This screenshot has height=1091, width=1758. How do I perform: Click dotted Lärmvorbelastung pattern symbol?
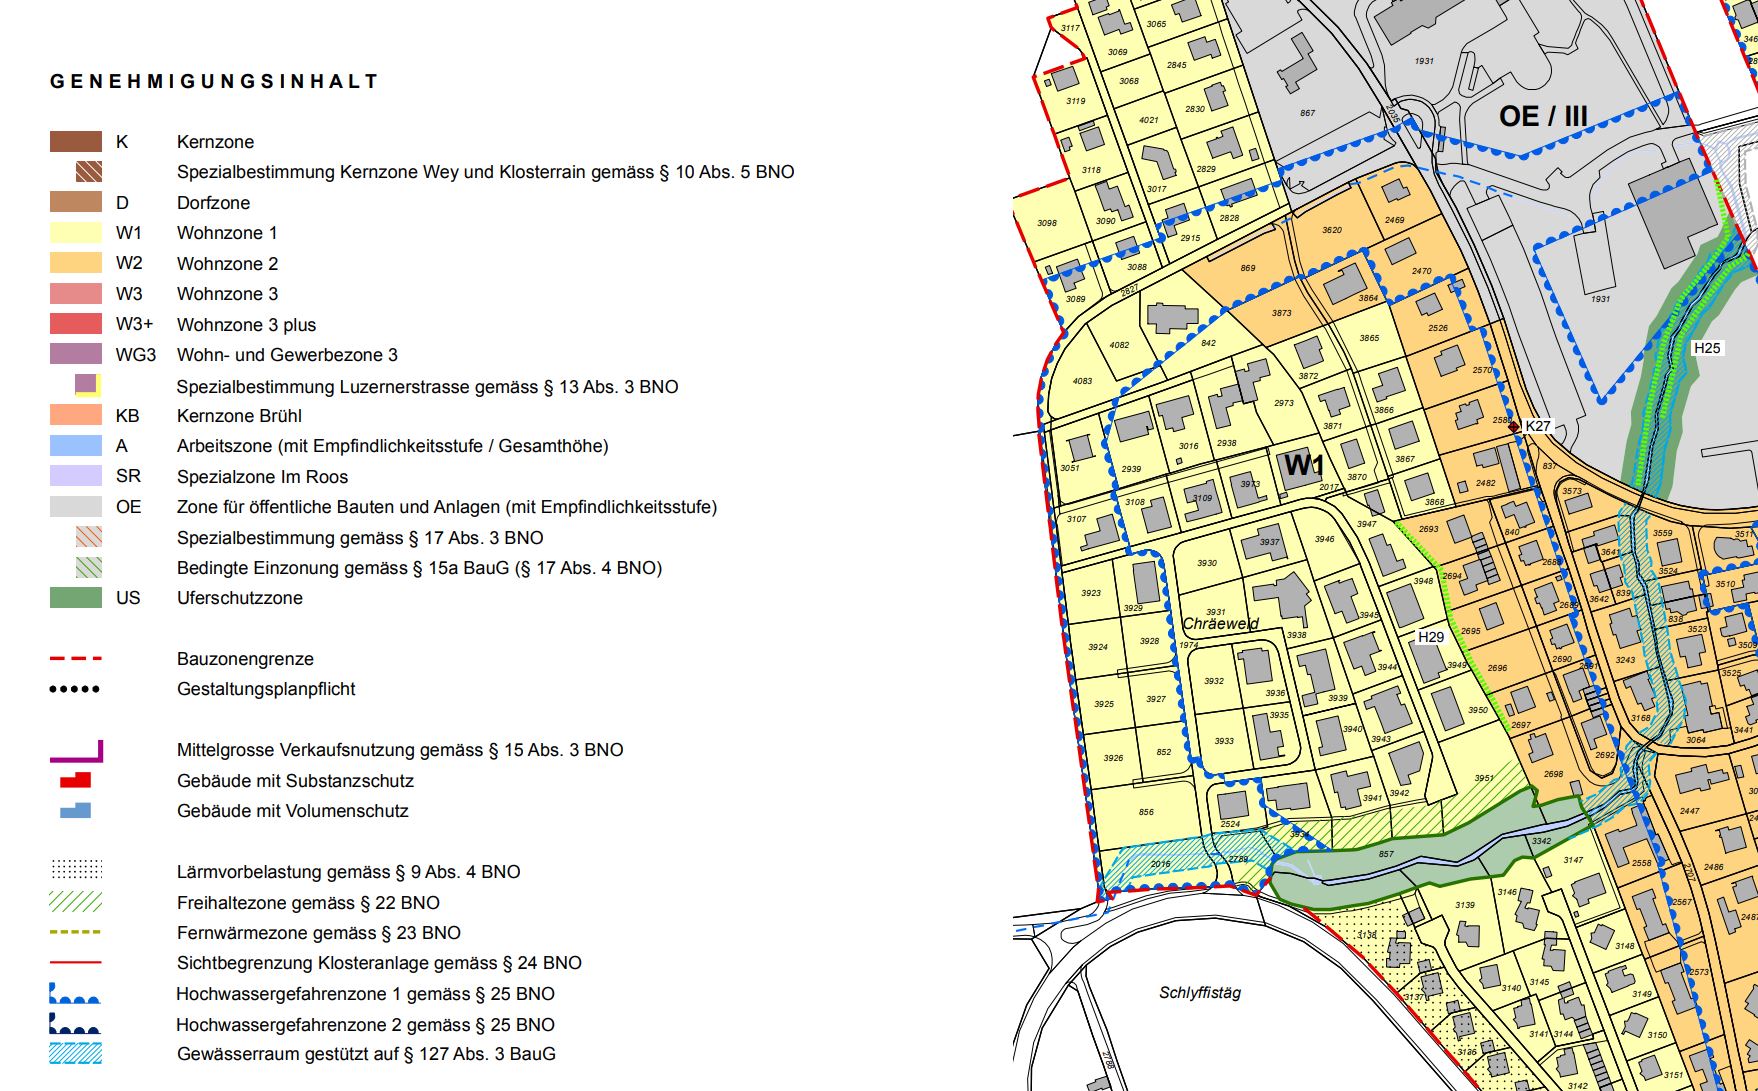(x=76, y=868)
